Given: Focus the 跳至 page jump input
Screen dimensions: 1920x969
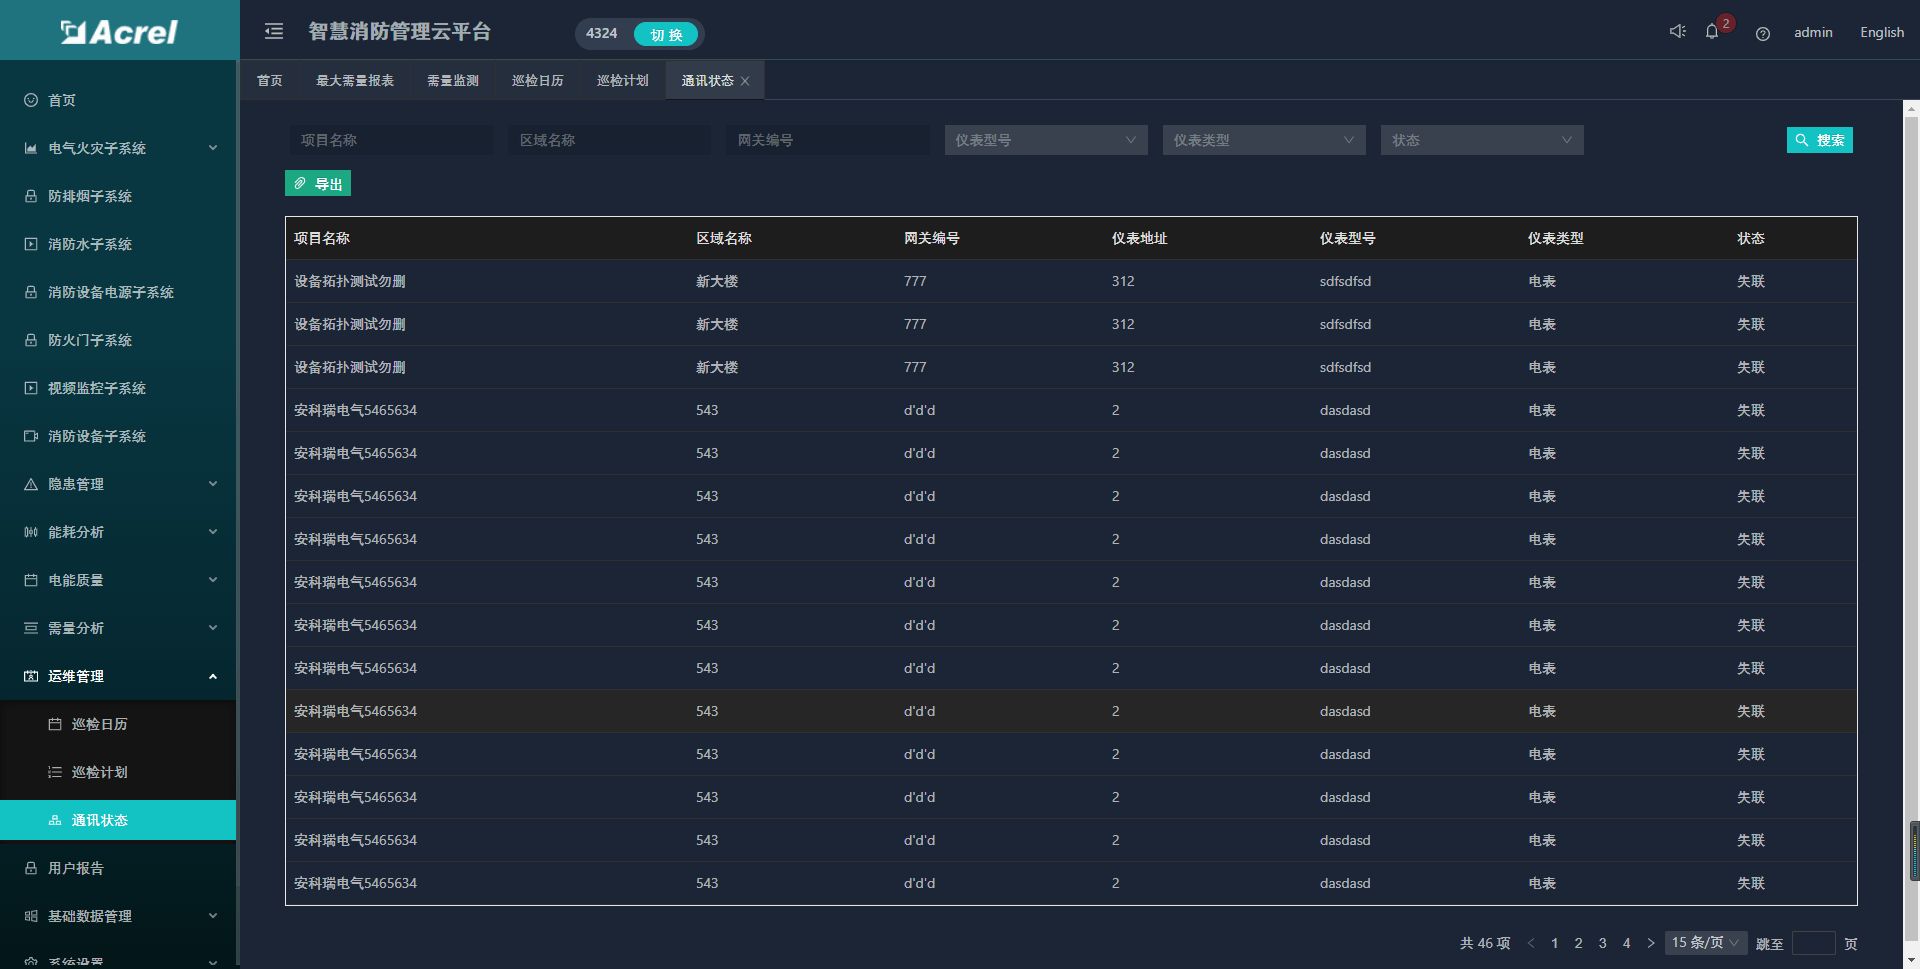Looking at the screenshot, I should tap(1814, 943).
